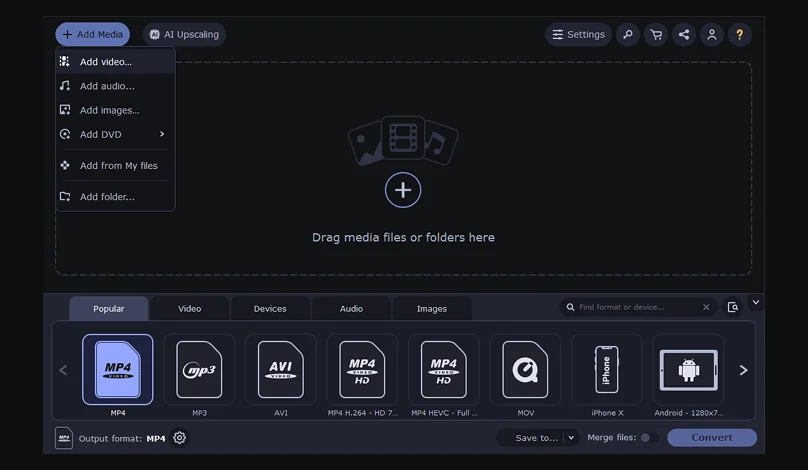808x470 pixels.
Task: Choose Add video from the menu
Action: pos(106,62)
